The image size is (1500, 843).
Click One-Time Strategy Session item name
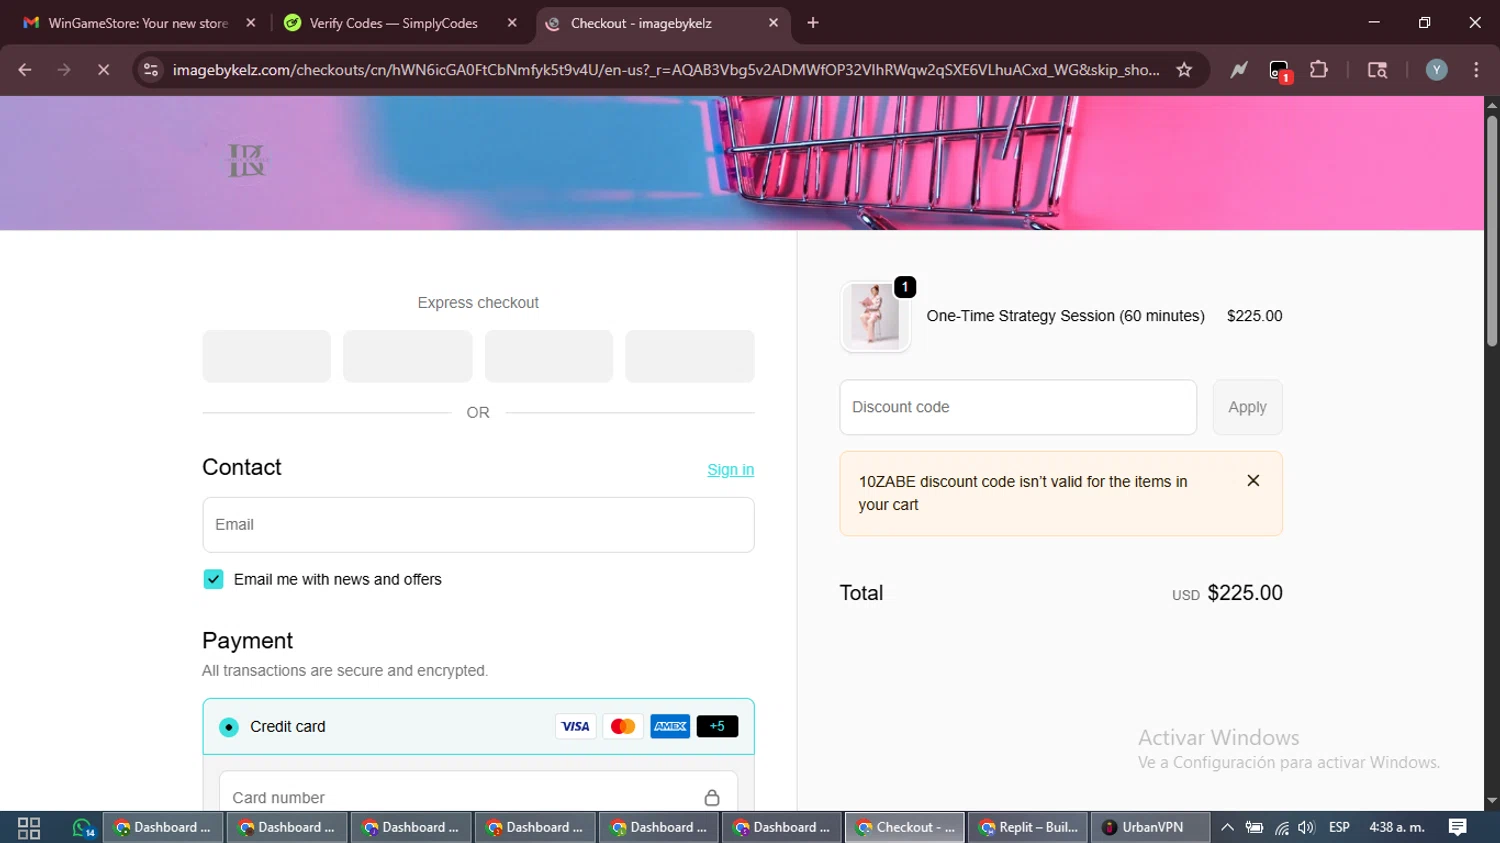(x=1065, y=316)
